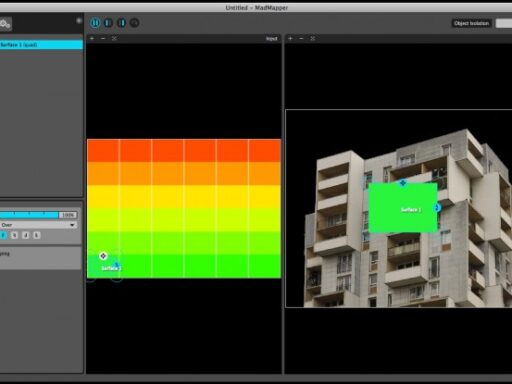Click the blue handle on the green quad's top edge
This screenshot has width=512, height=384.
point(403,183)
